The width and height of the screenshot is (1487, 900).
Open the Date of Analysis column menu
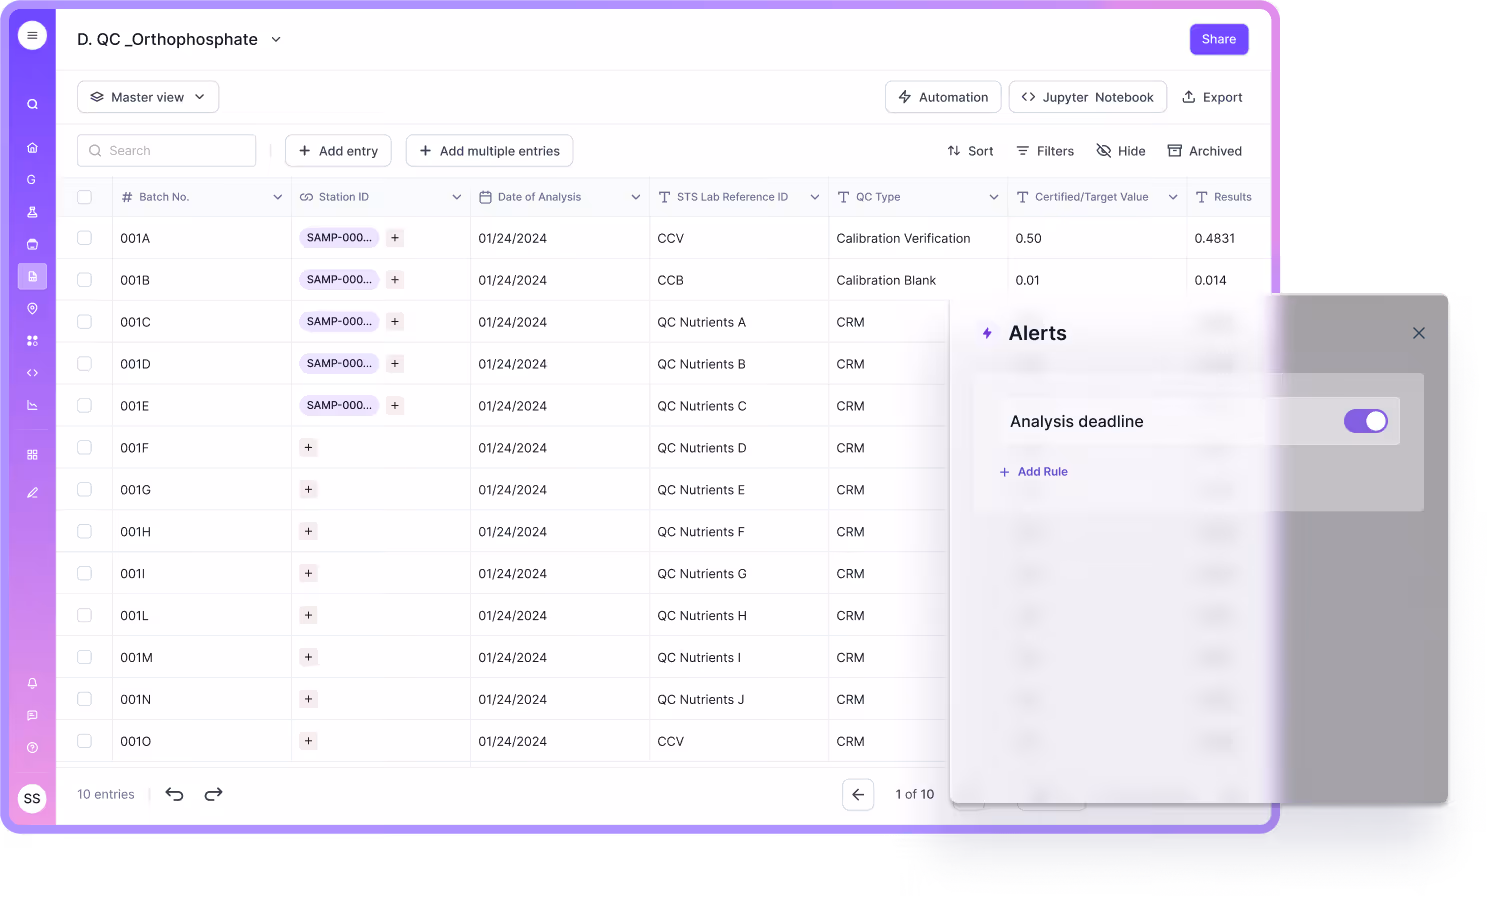[x=636, y=197]
